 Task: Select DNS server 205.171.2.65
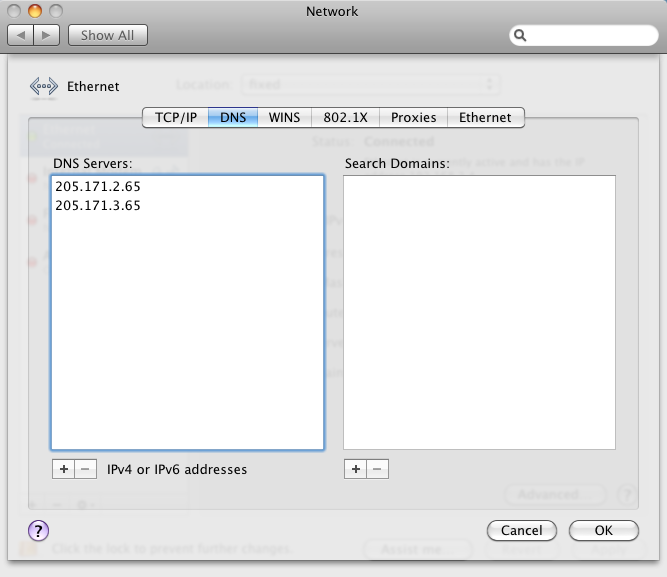pos(98,186)
